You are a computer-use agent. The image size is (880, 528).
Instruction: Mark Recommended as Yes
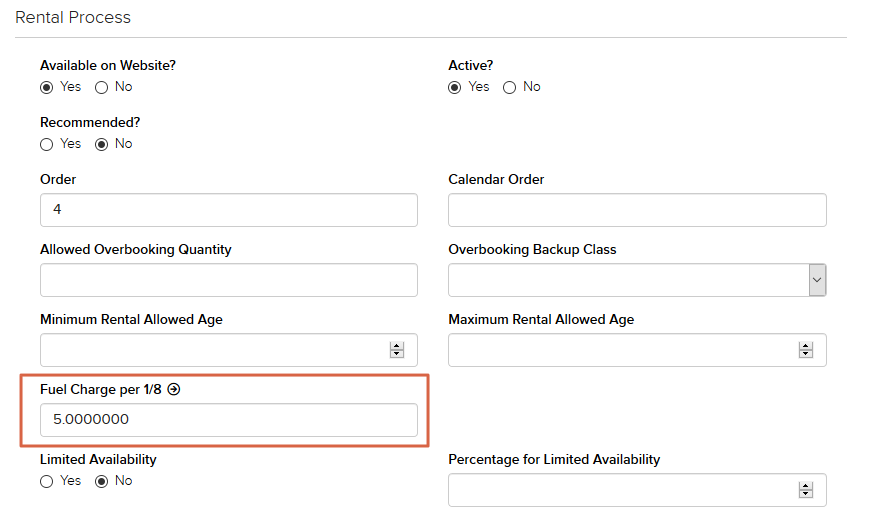47,144
